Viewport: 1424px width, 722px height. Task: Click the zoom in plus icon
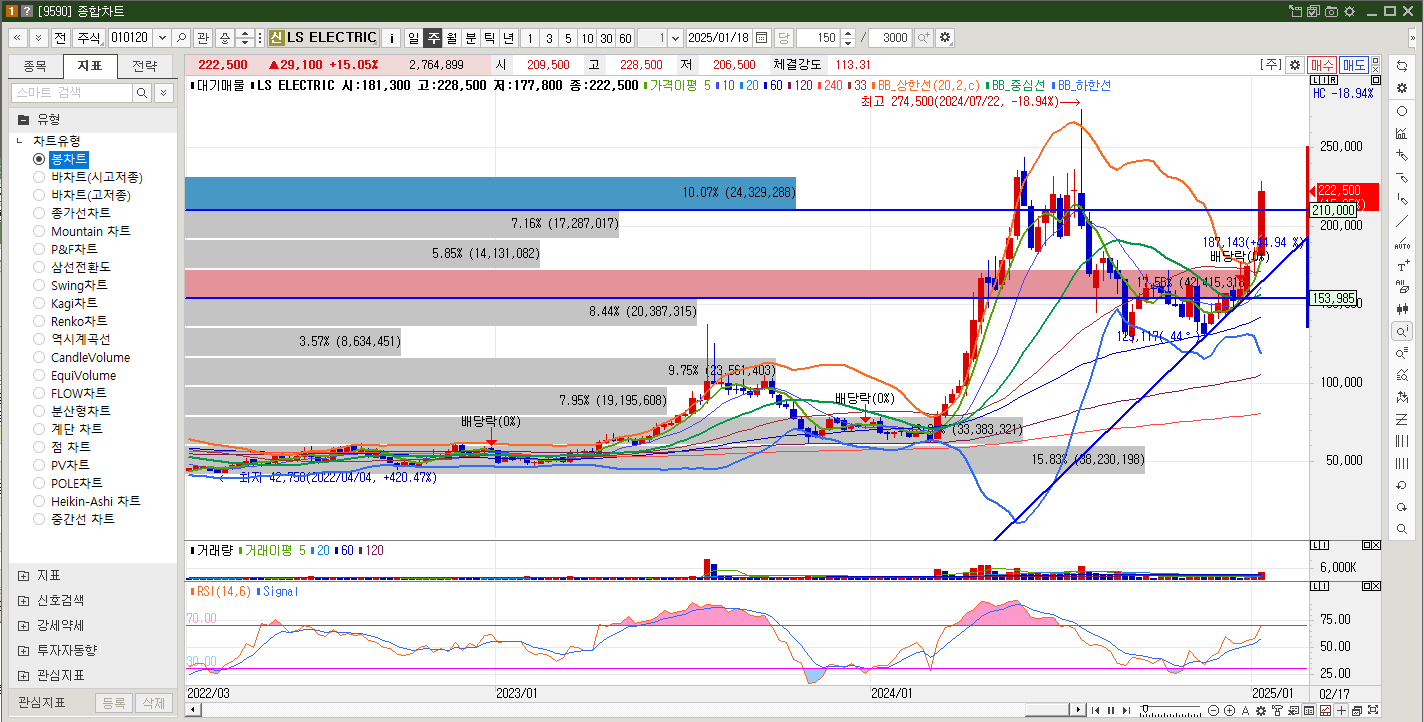(x=1229, y=710)
